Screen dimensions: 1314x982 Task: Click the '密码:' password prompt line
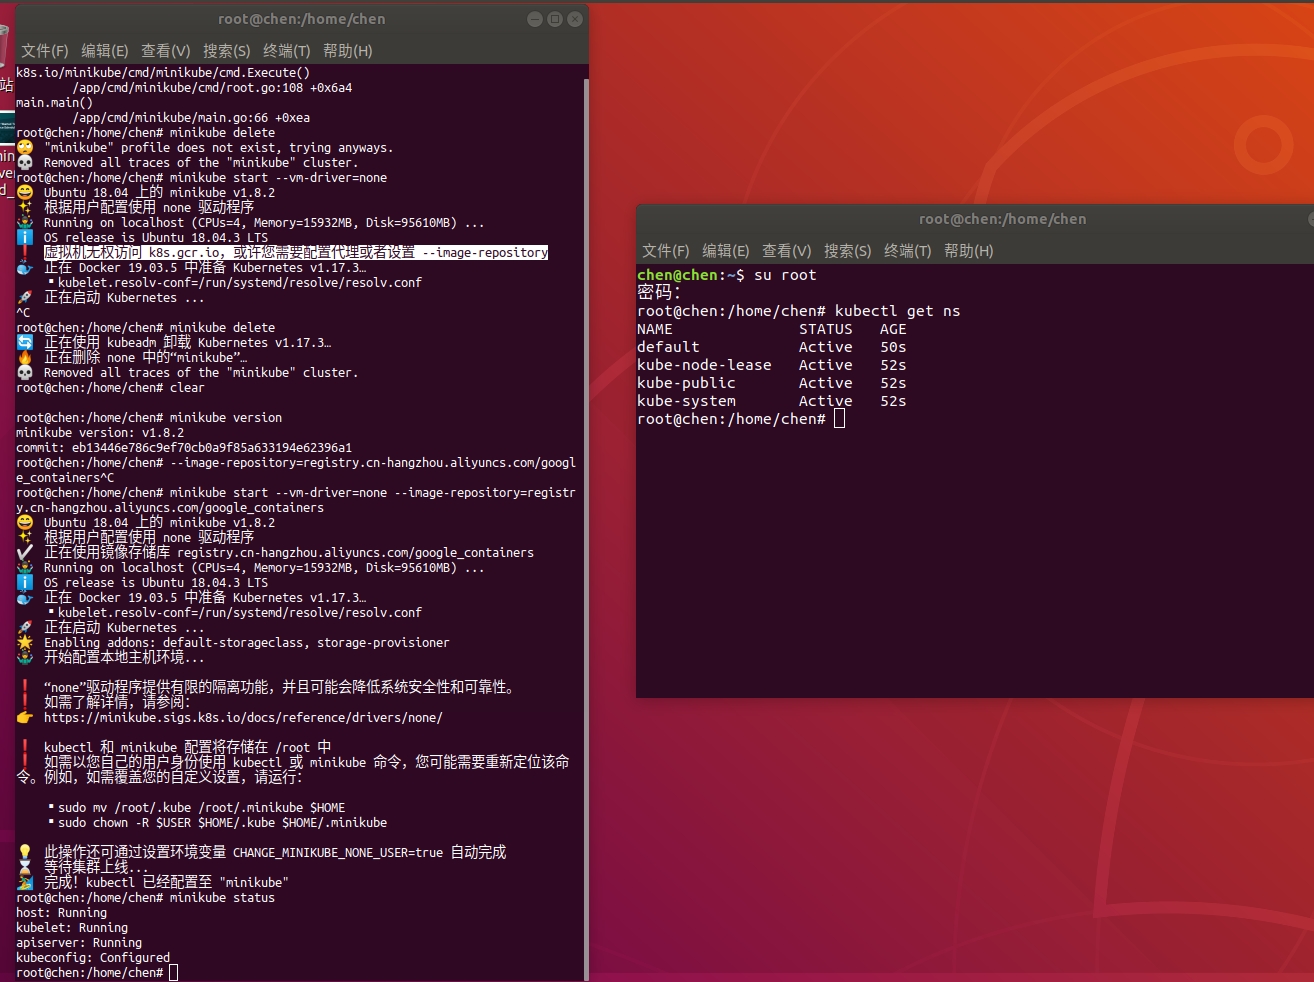[x=659, y=293]
